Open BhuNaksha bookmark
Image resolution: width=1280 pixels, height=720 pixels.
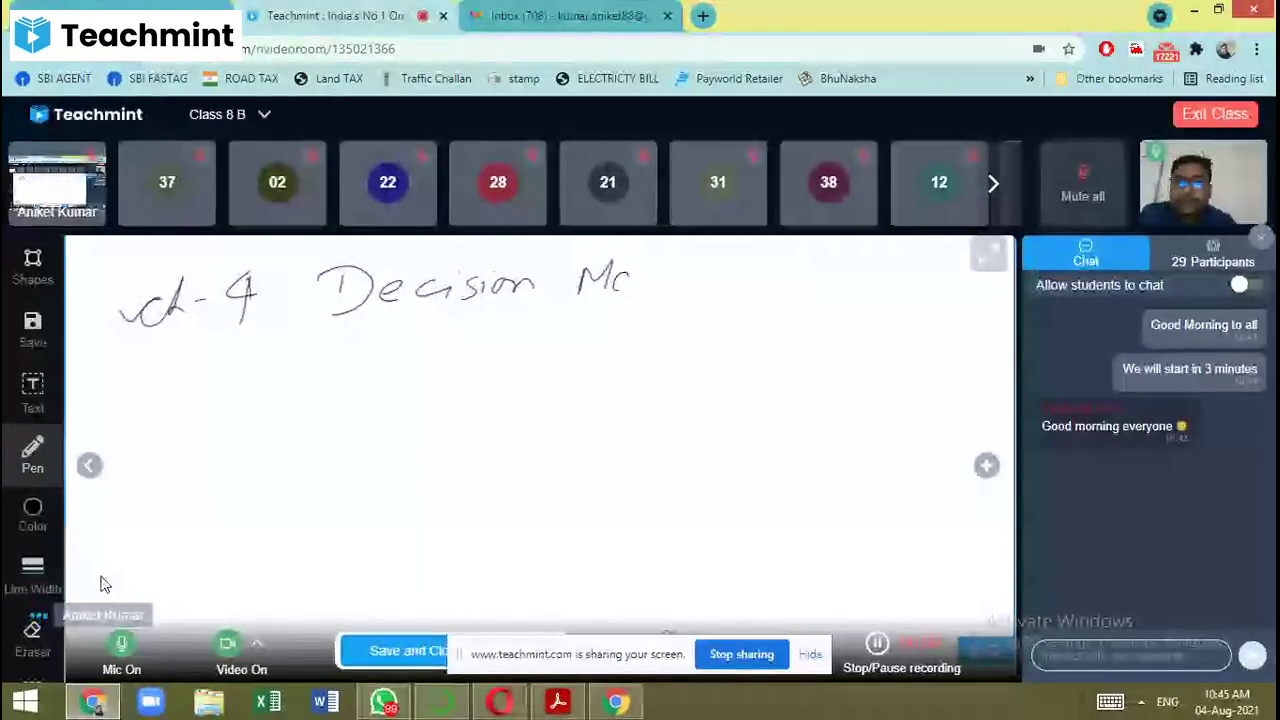(837, 78)
